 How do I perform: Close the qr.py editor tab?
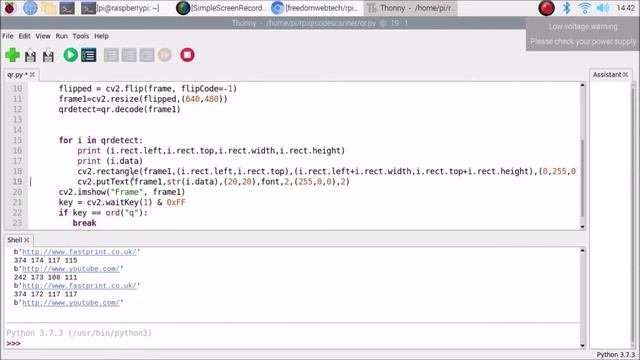pyautogui.click(x=32, y=75)
